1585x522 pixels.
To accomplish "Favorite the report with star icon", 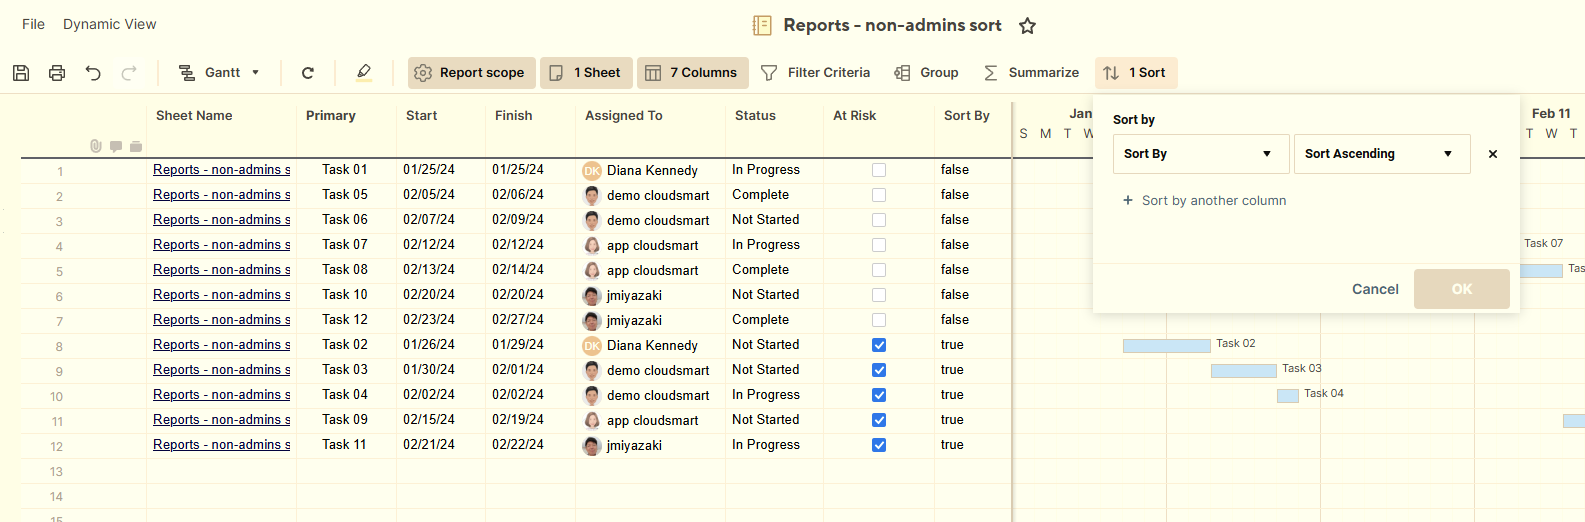I will pyautogui.click(x=1027, y=26).
